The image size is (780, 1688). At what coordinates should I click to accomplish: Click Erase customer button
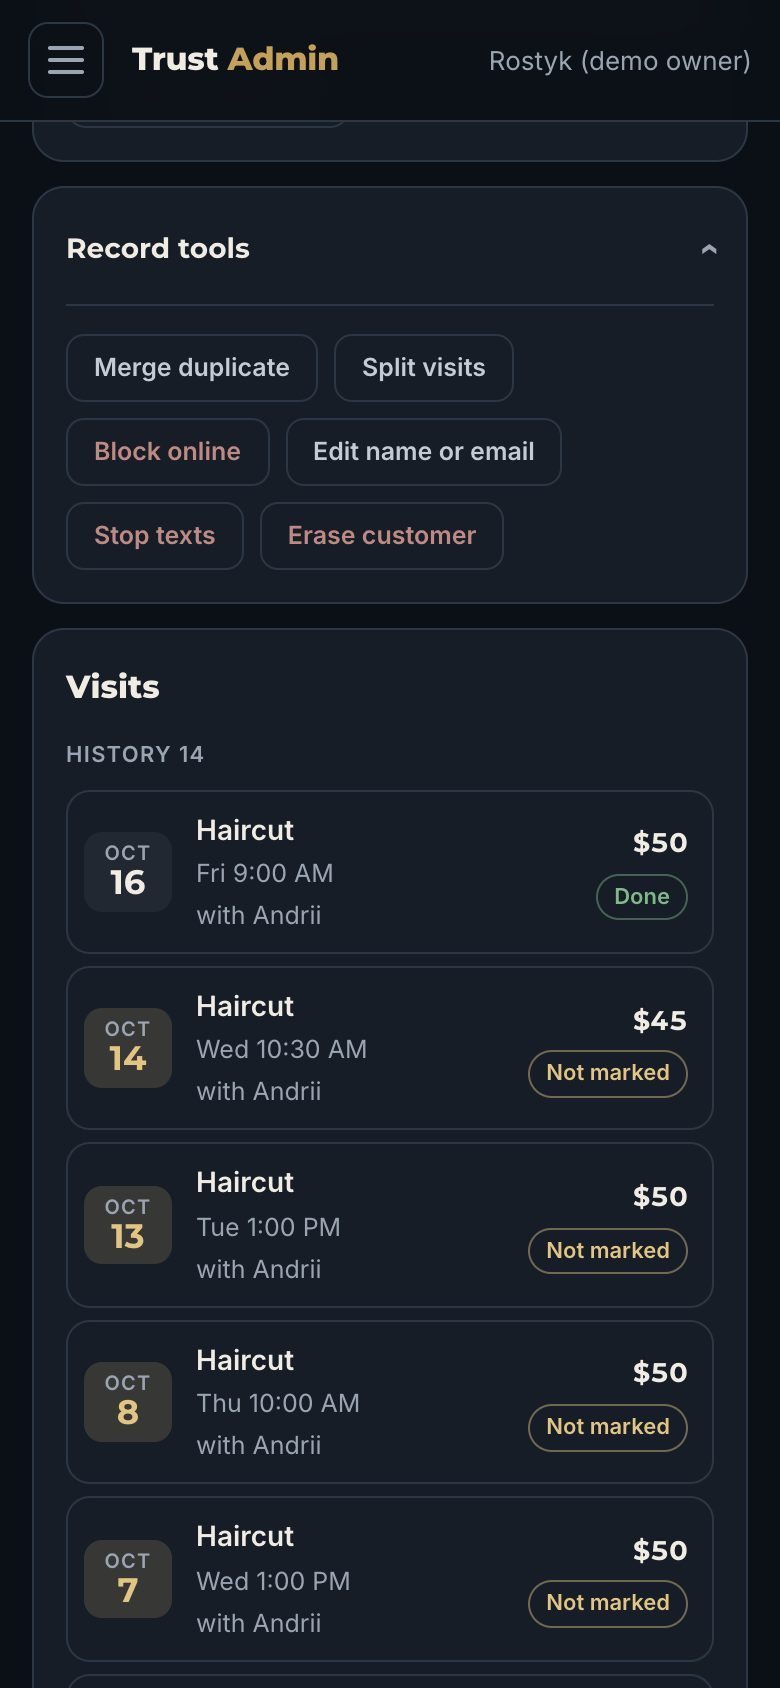382,536
